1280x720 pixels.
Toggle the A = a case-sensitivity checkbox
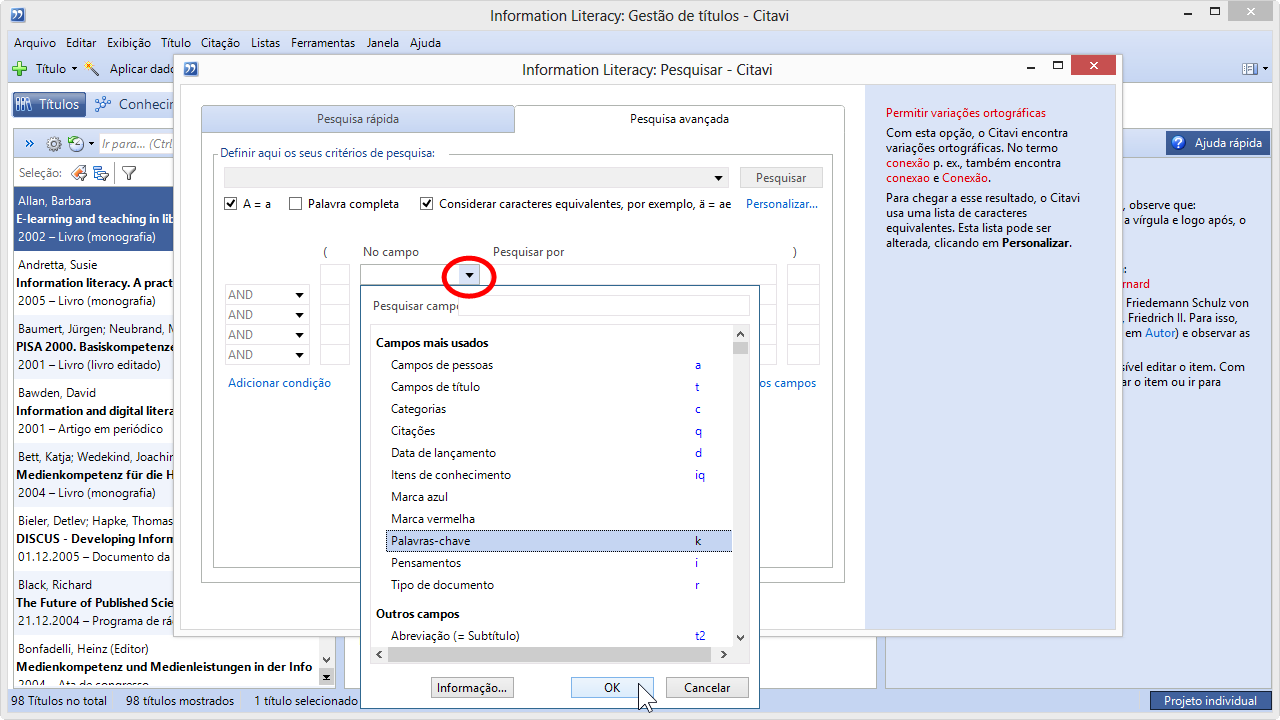(x=231, y=204)
